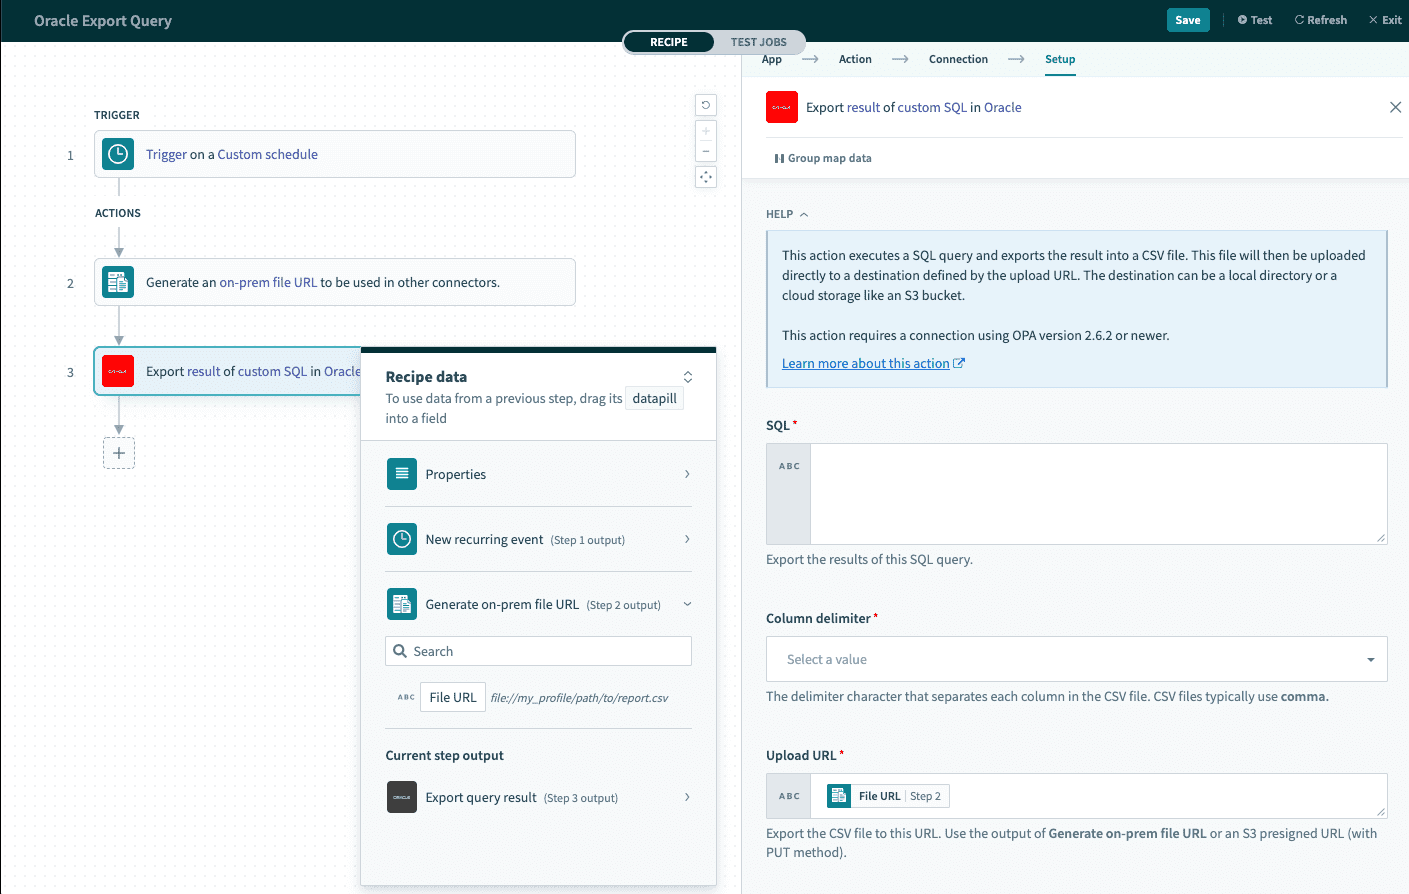Click the Properties icon in Recipe data panel
Screen dimensions: 1409x894
pyautogui.click(x=401, y=474)
